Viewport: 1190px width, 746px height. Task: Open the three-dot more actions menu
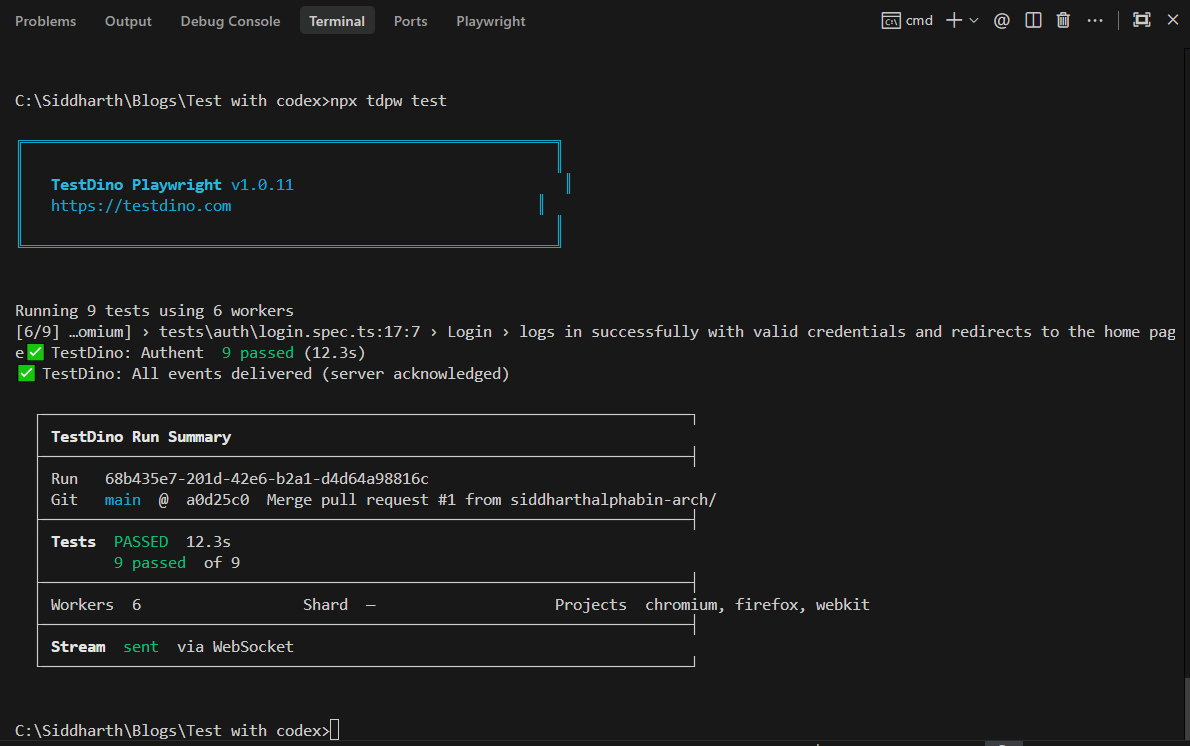pos(1095,20)
